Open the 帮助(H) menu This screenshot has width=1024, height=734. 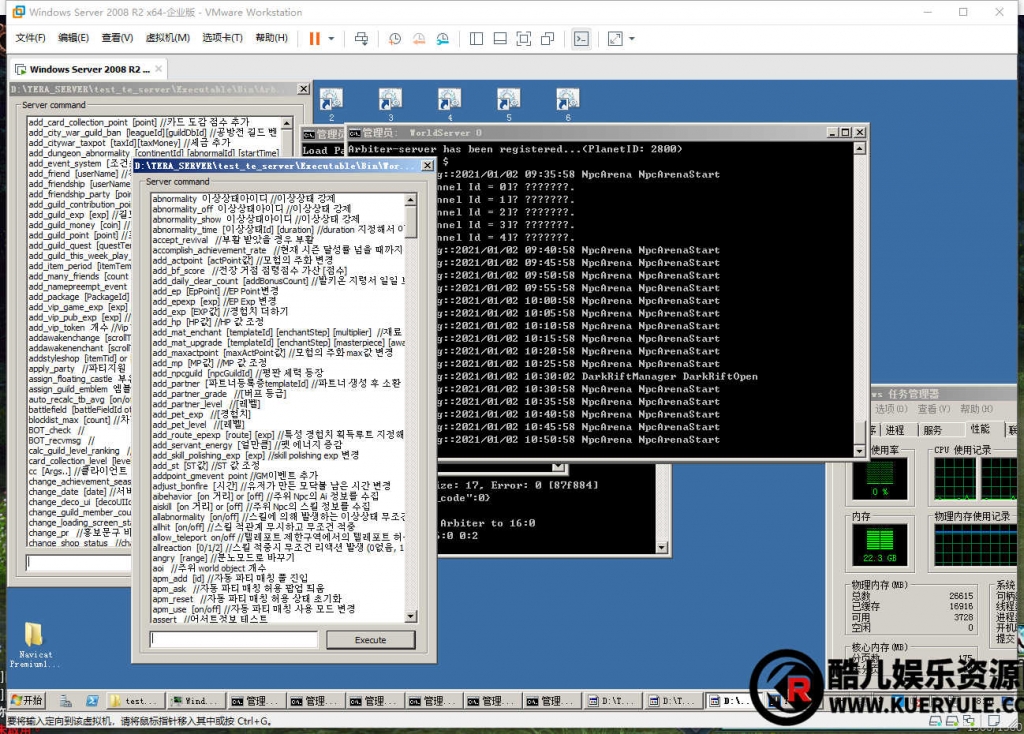click(271, 38)
